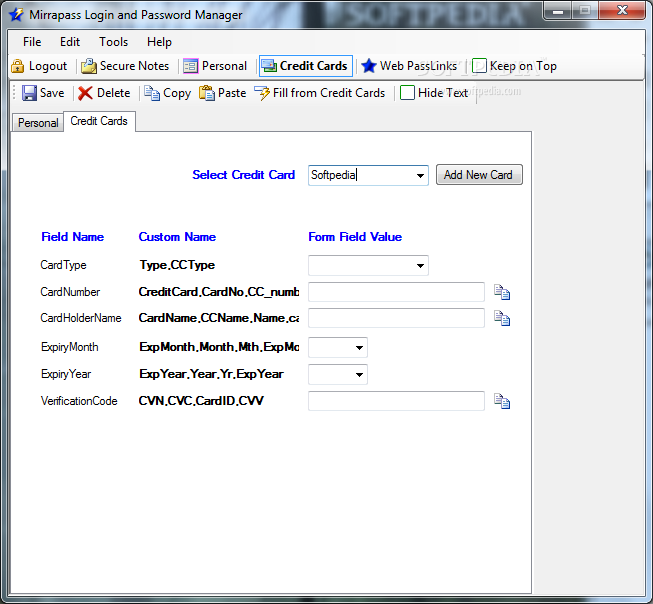This screenshot has width=653, height=604.
Task: Open Web PassLinks star icon
Action: pyautogui.click(x=369, y=66)
